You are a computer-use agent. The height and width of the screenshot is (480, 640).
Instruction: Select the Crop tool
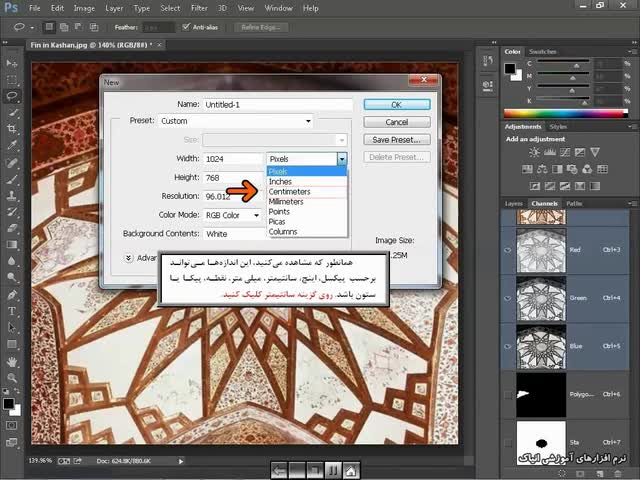point(12,129)
